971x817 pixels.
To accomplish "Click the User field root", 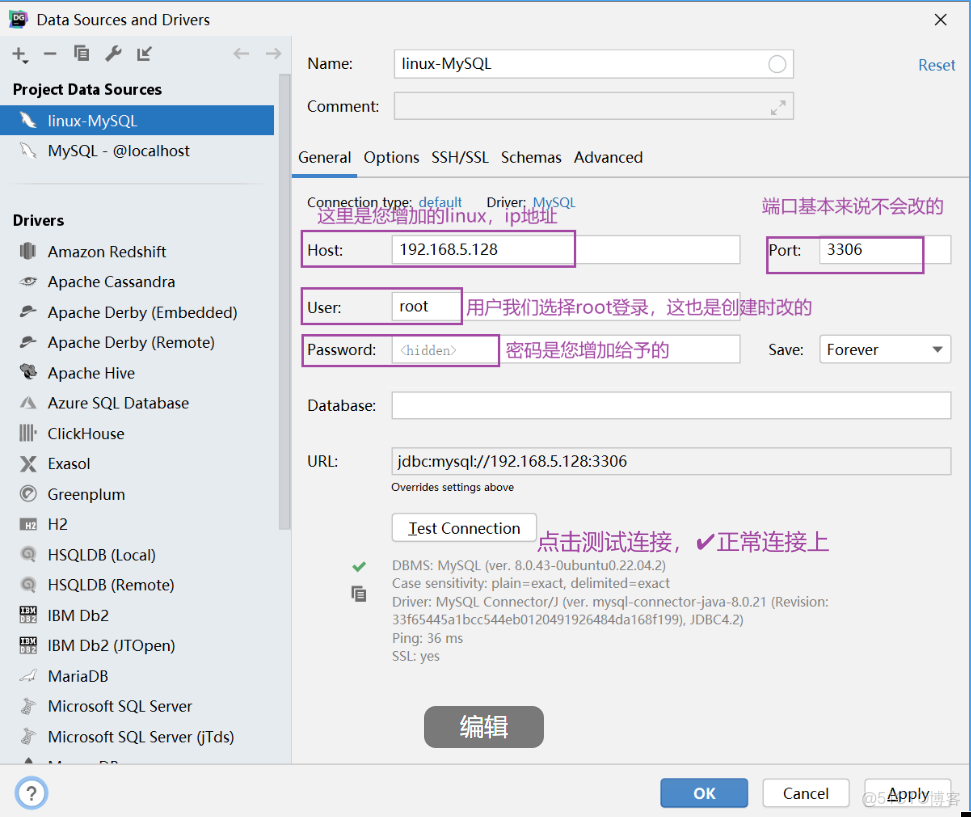I will click(x=565, y=306).
